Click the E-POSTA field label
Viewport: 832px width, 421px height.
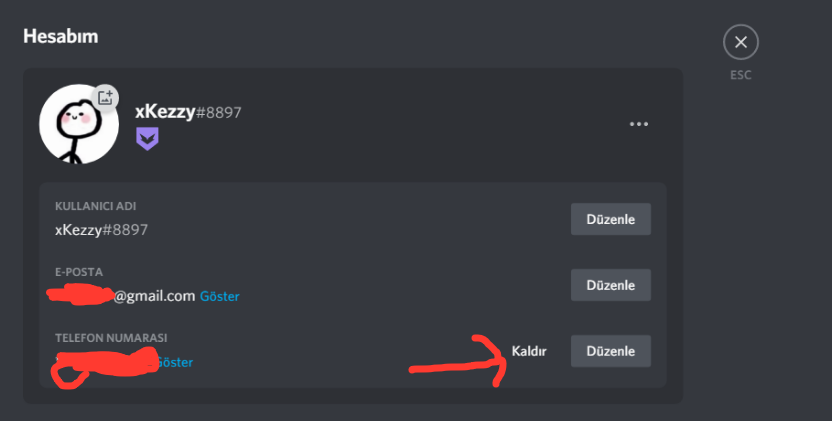tap(79, 272)
